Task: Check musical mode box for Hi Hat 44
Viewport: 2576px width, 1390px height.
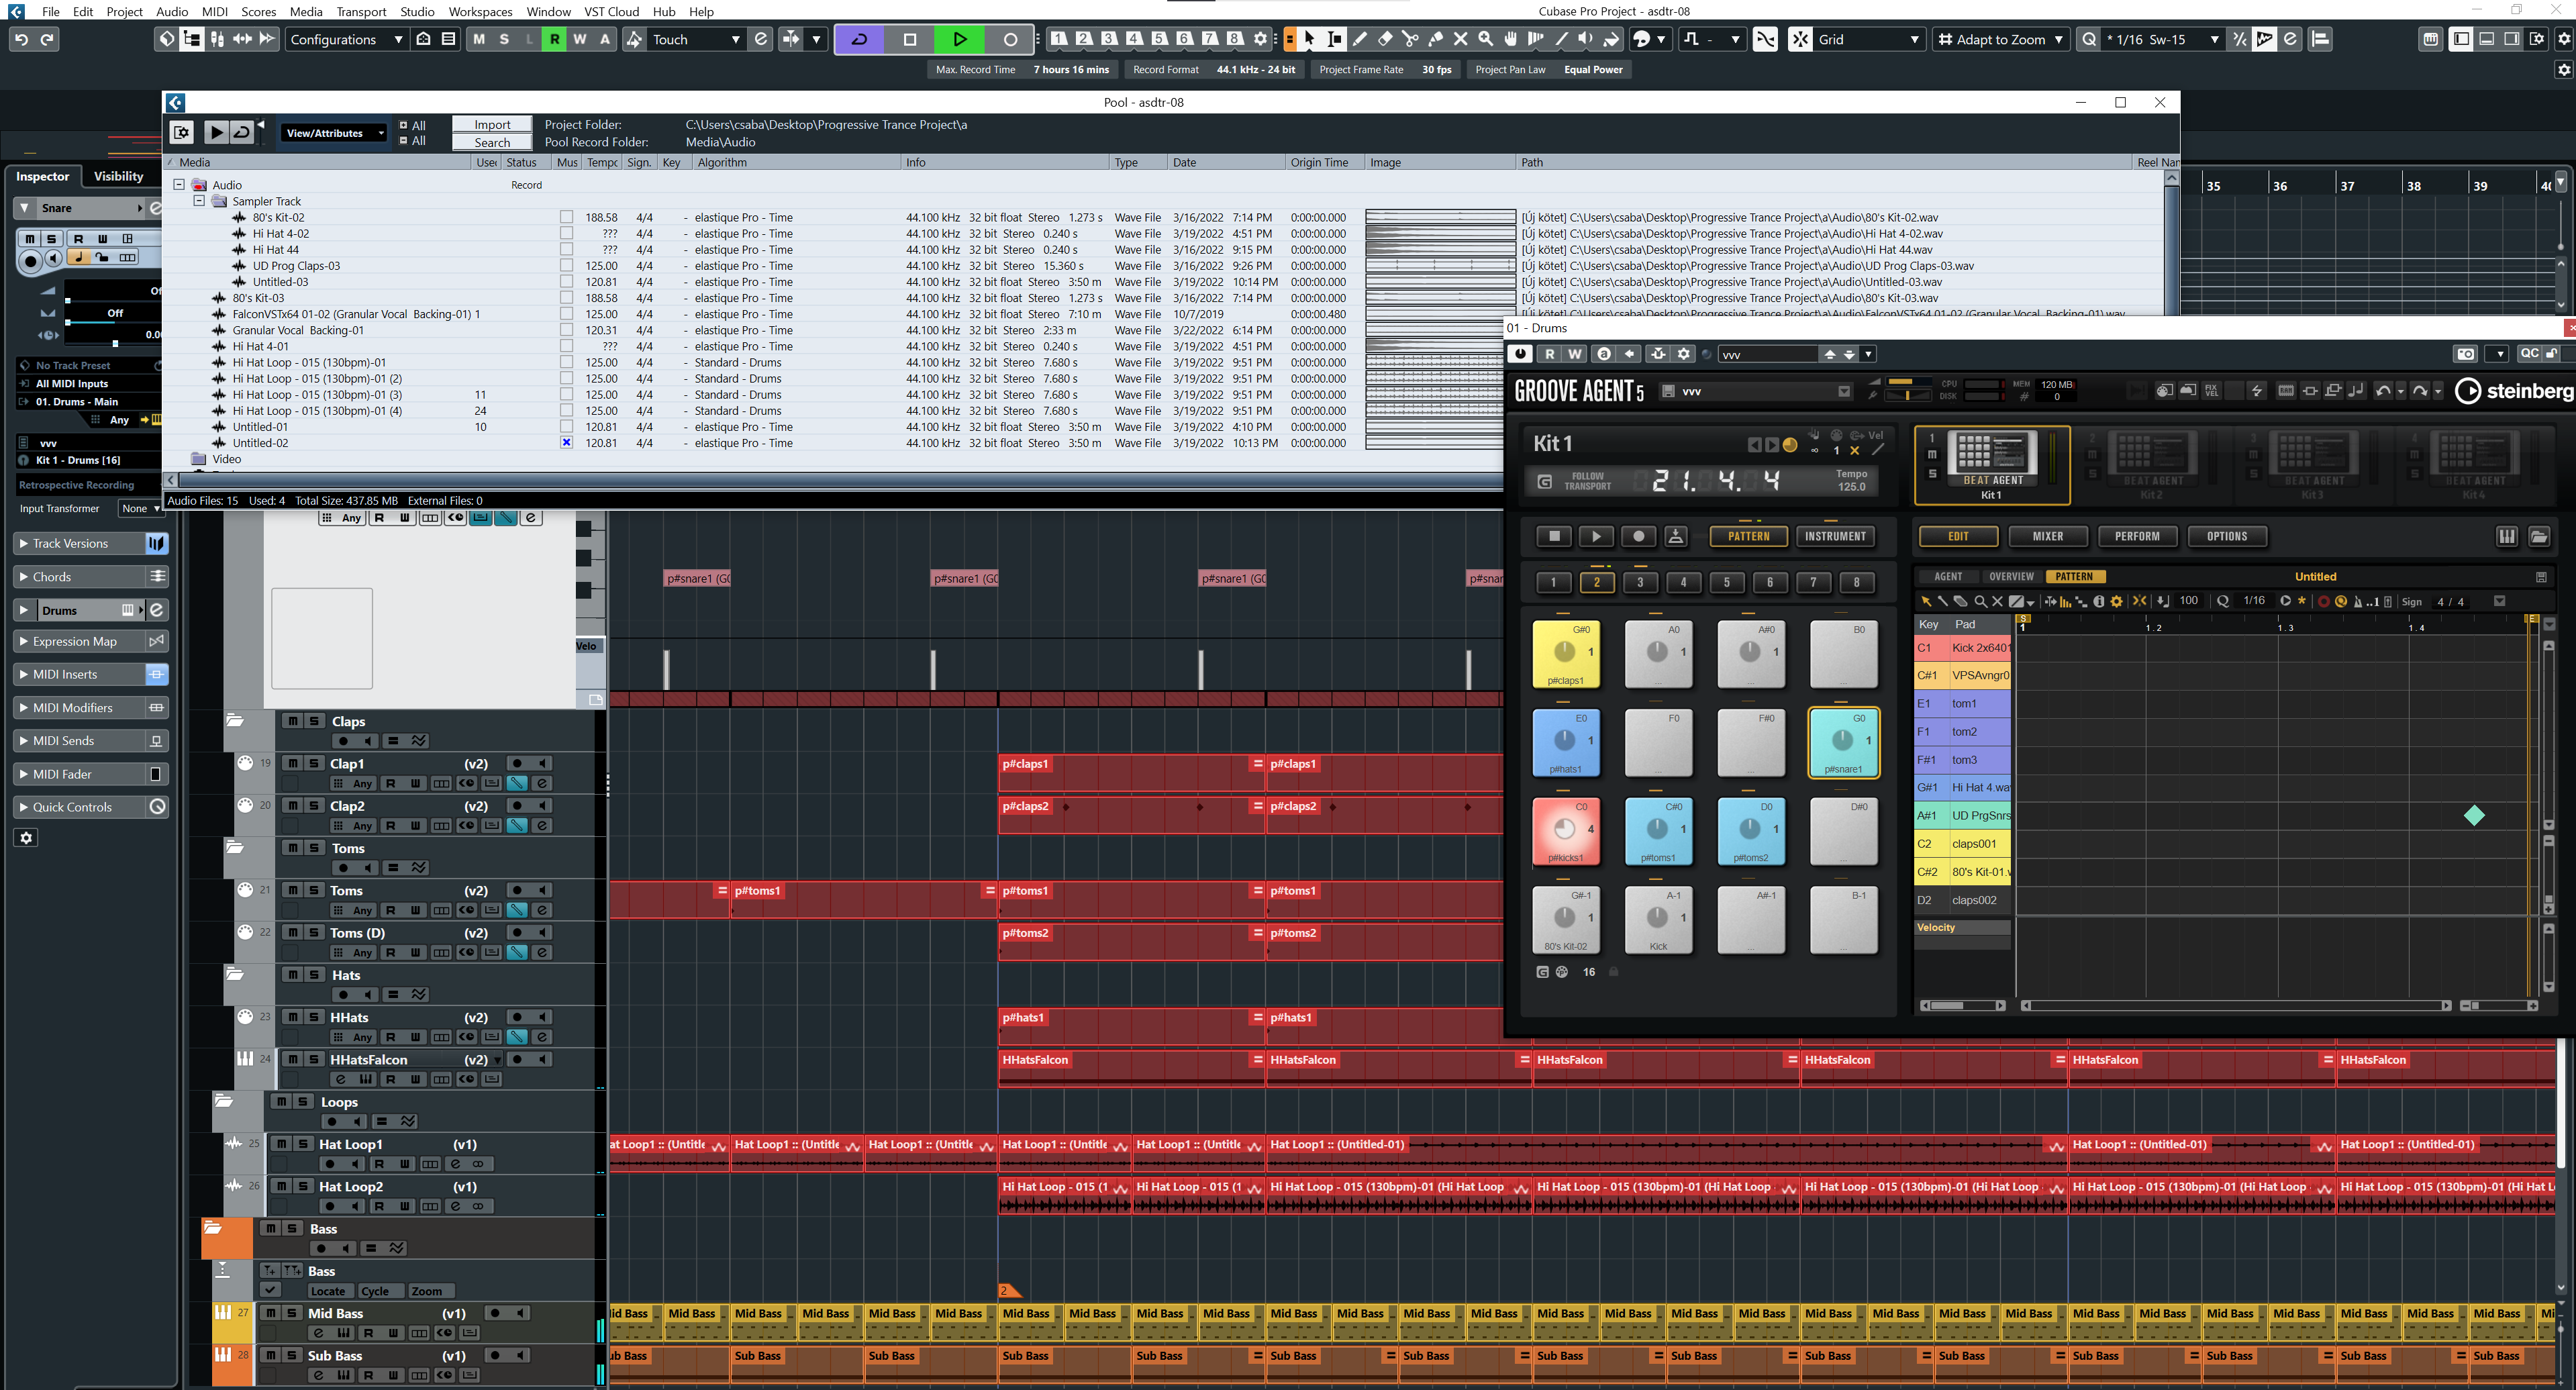Action: tap(567, 250)
